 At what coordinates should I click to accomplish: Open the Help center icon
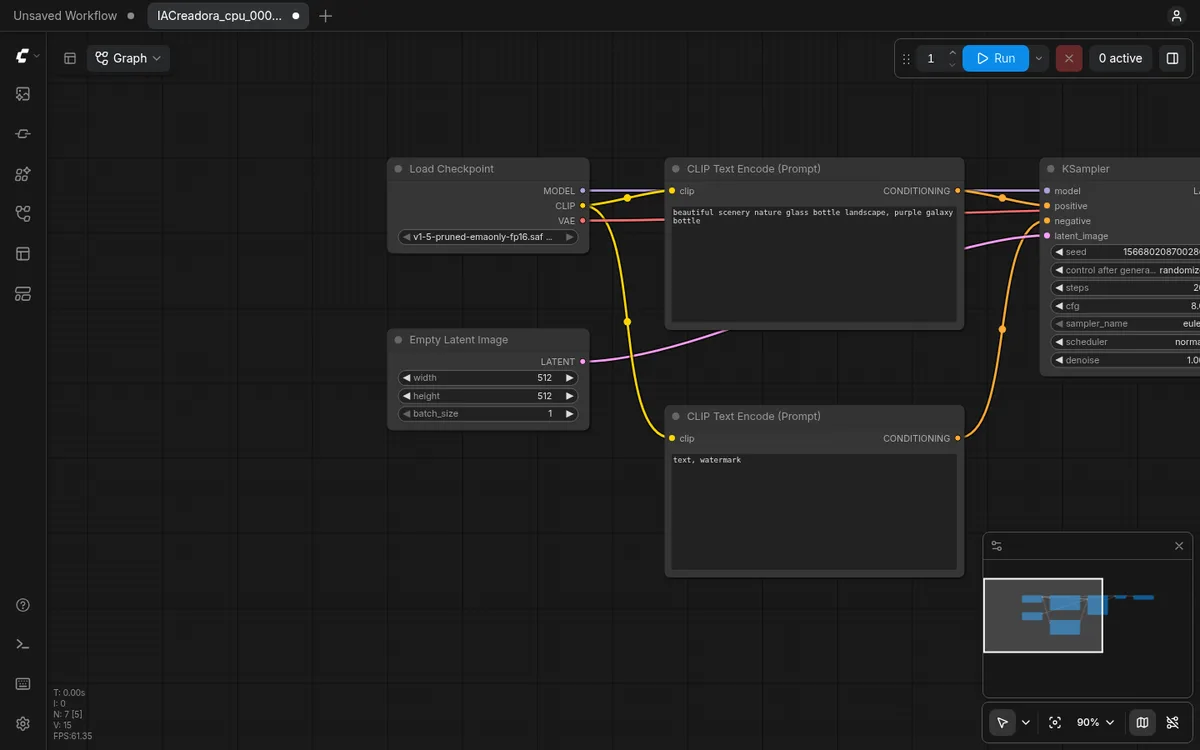pyautogui.click(x=23, y=605)
